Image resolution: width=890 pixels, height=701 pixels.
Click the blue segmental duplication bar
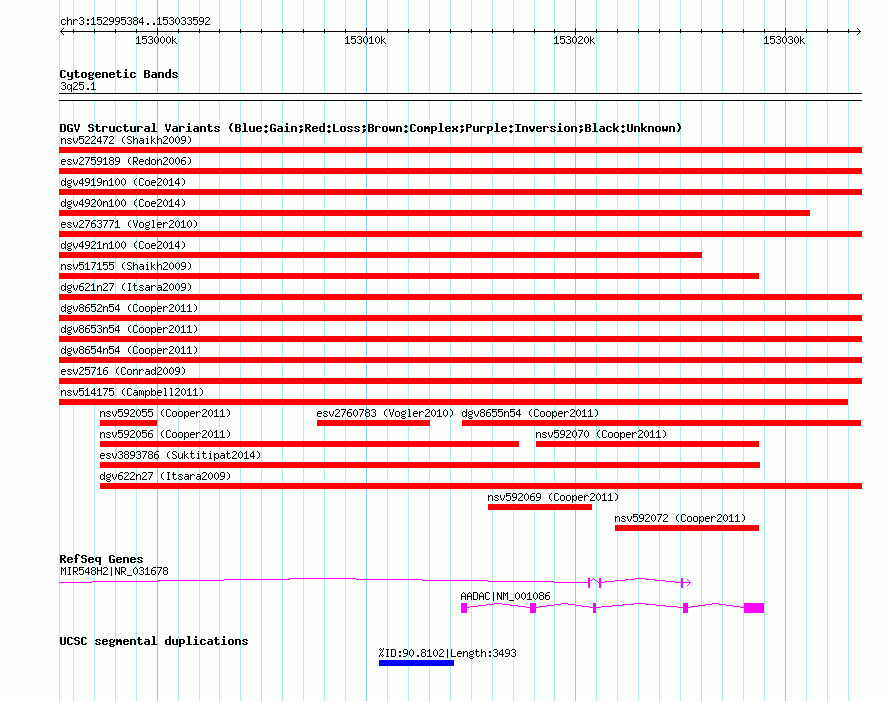417,663
